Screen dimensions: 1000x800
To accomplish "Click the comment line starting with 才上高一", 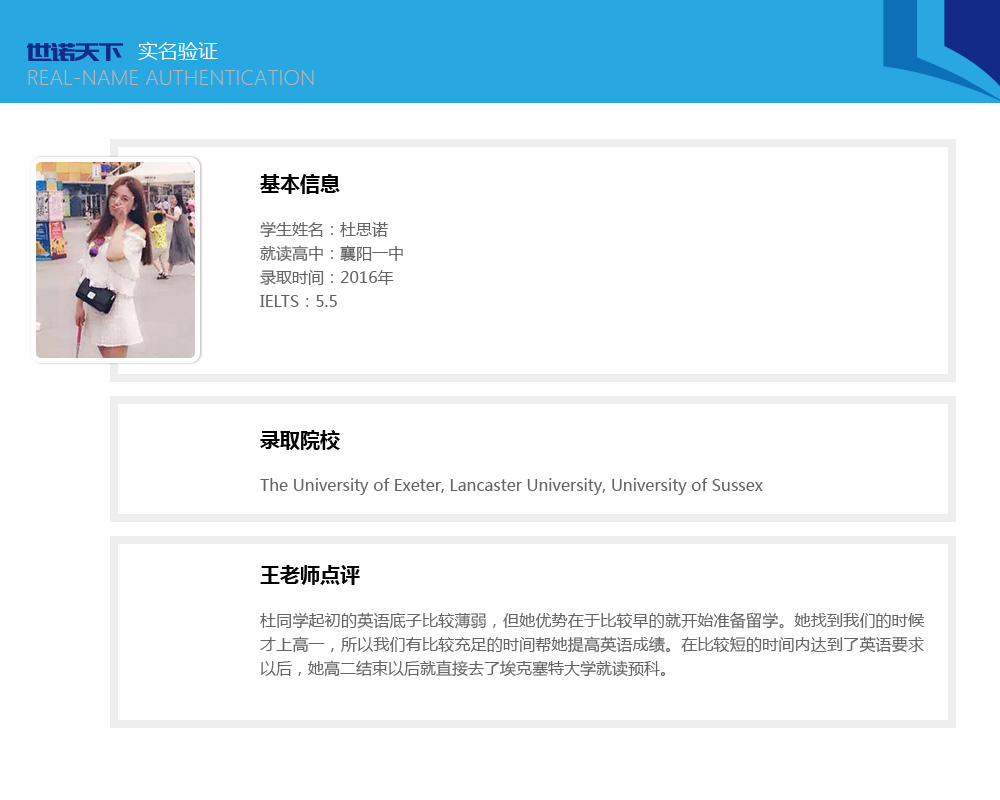I will (592, 645).
